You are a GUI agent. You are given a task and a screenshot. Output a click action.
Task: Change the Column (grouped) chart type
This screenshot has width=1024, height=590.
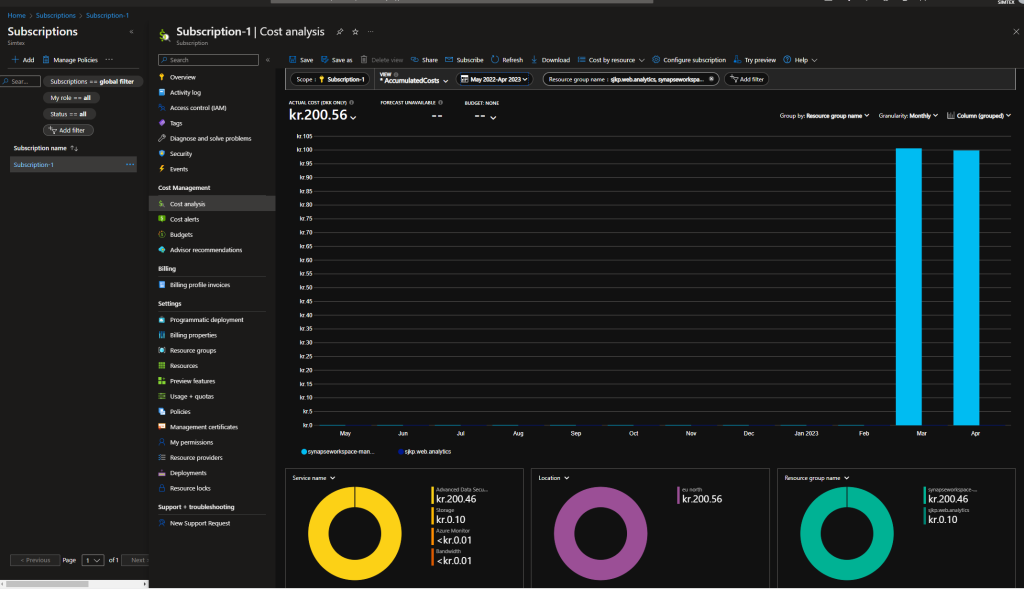[x=979, y=116]
